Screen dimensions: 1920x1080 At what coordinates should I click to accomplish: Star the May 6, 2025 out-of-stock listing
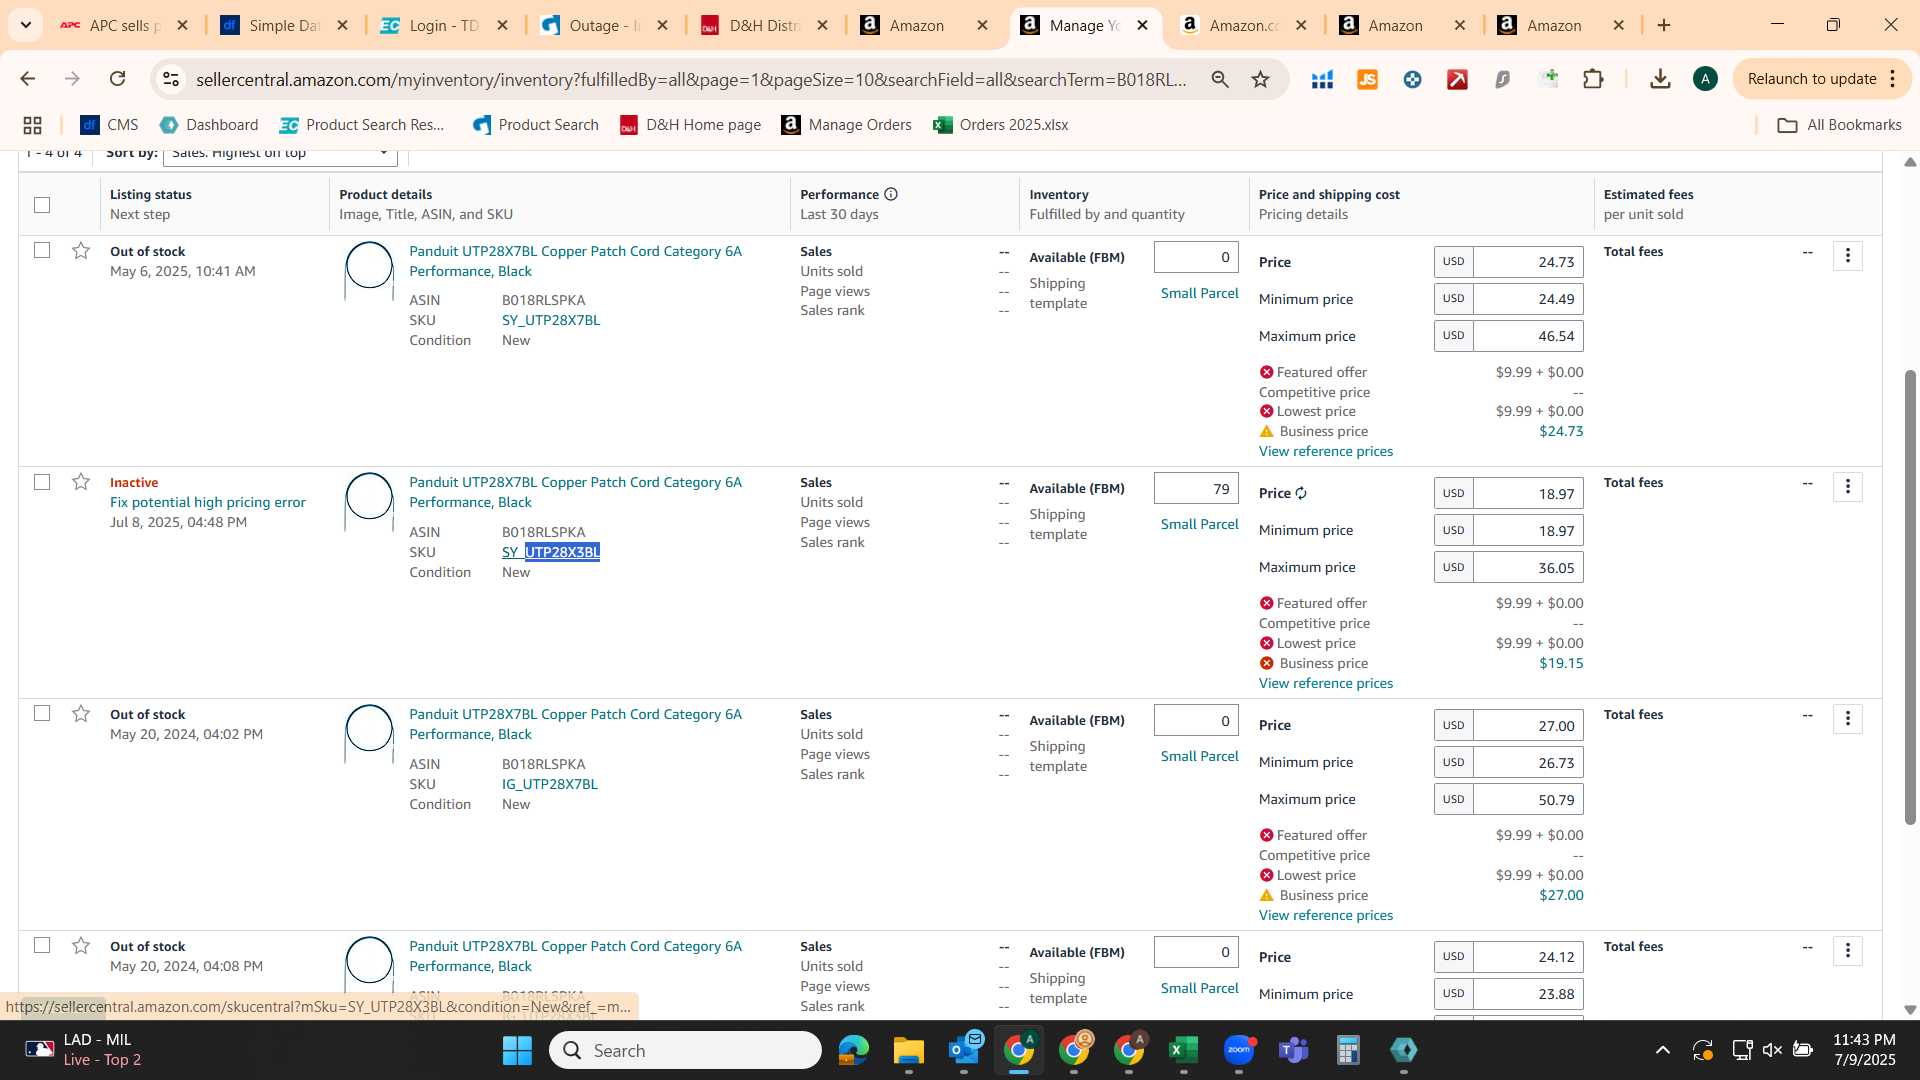(81, 250)
